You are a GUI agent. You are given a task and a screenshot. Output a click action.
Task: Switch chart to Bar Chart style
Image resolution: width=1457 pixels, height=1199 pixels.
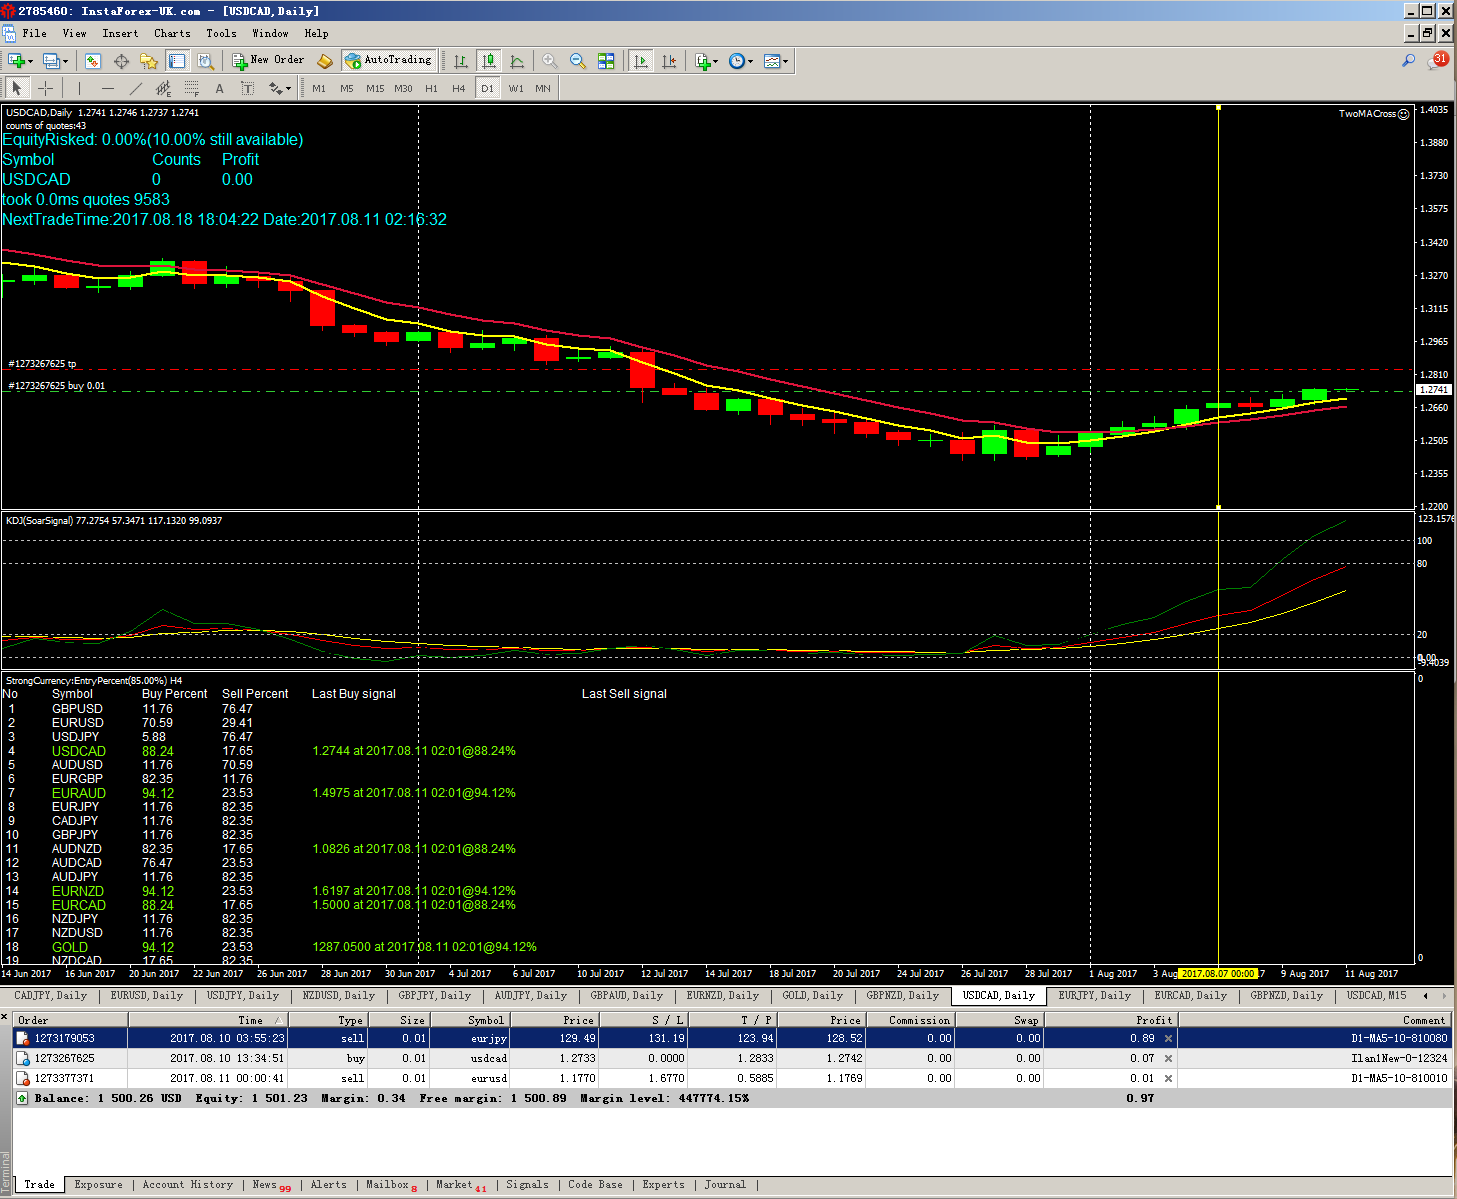tap(460, 61)
